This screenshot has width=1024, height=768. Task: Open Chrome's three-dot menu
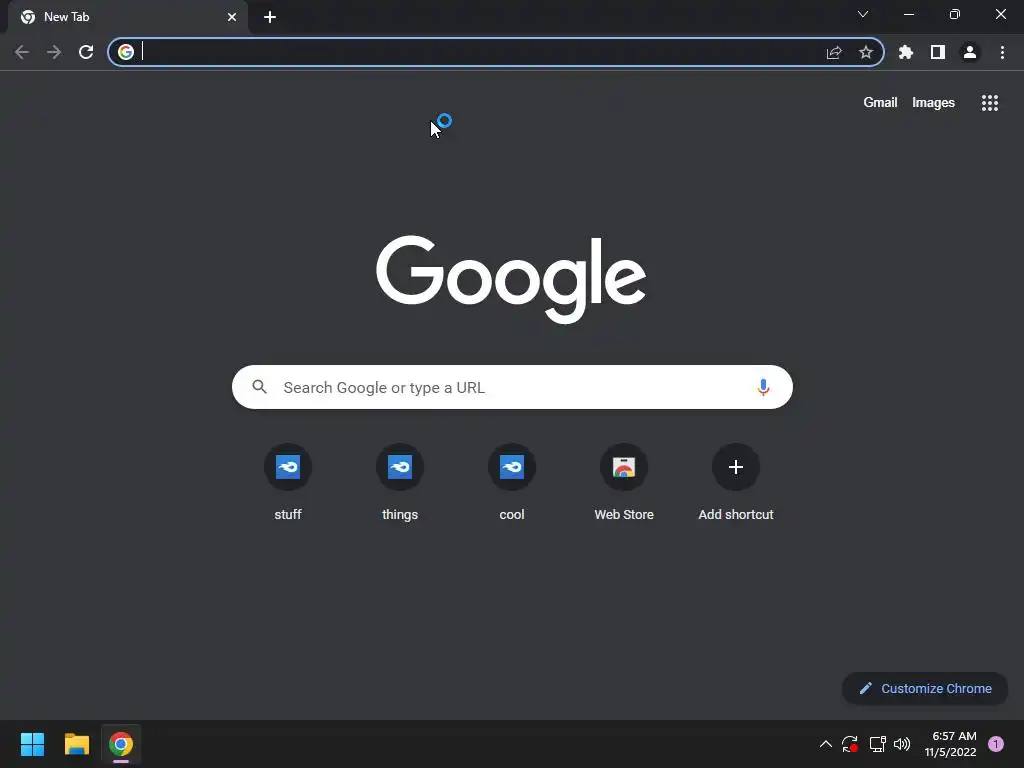(1002, 52)
